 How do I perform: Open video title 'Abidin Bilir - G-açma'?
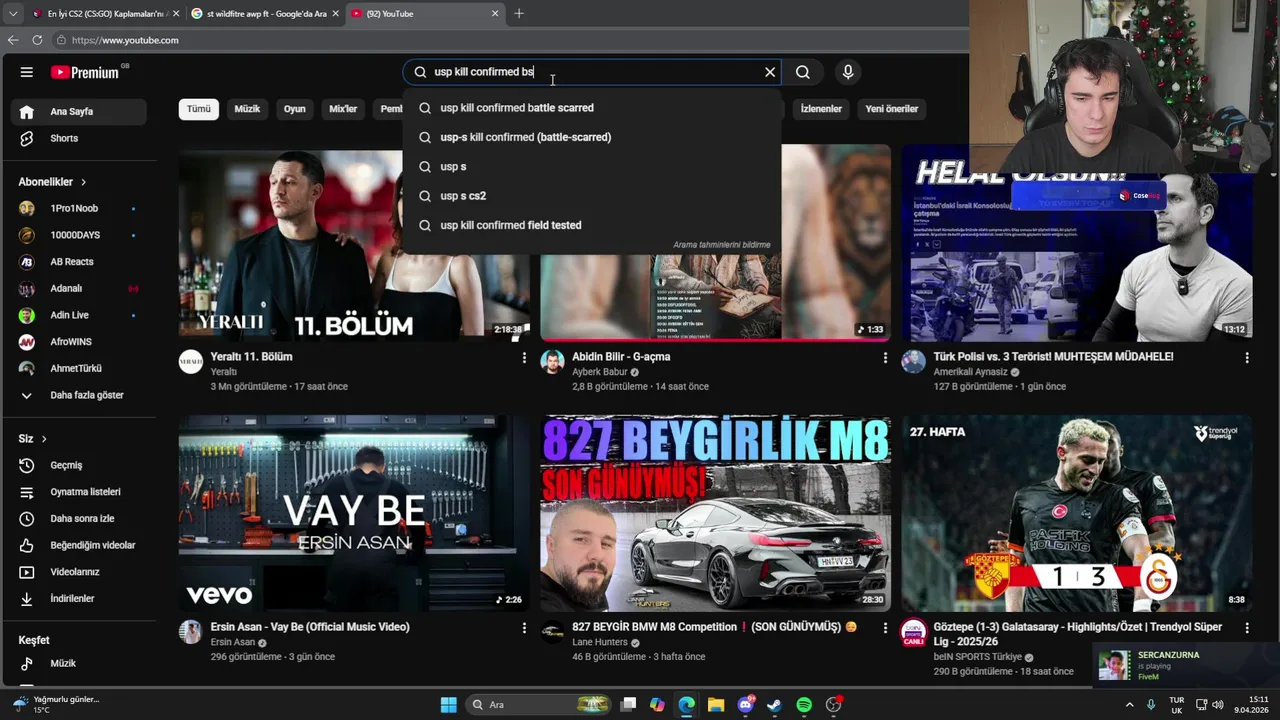[x=621, y=357]
